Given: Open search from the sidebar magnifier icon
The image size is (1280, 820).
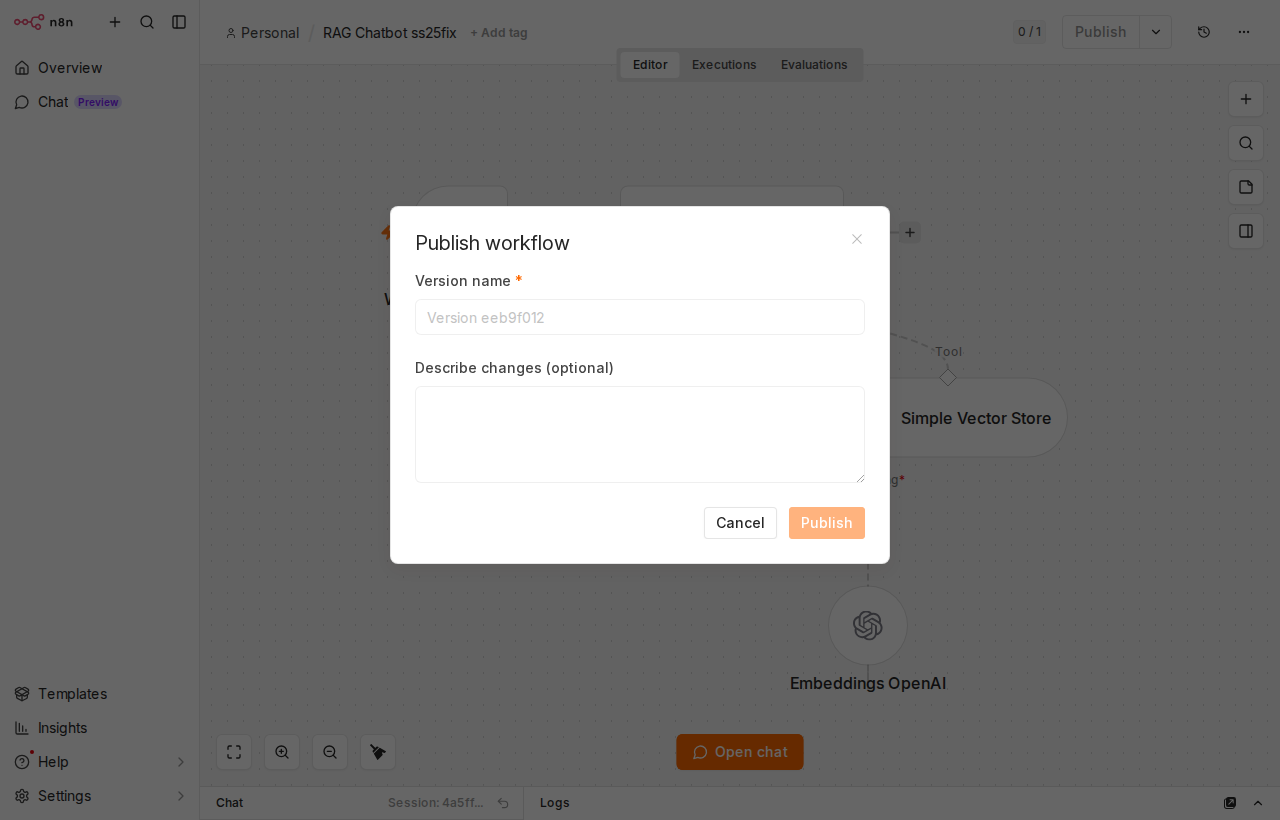Looking at the screenshot, I should tap(147, 22).
